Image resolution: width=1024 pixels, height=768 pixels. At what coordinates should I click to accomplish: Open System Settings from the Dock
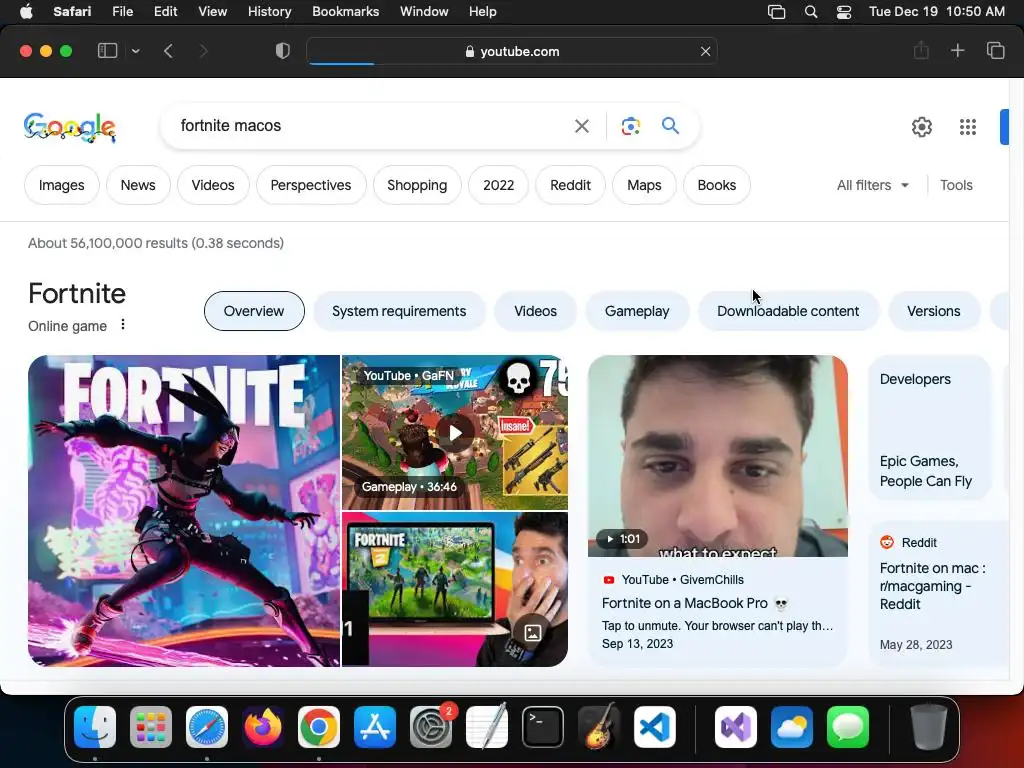pyautogui.click(x=431, y=727)
